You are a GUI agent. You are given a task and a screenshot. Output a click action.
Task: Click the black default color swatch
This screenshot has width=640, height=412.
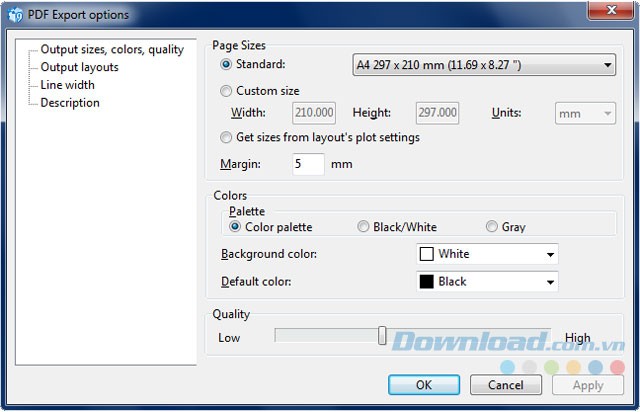(427, 281)
